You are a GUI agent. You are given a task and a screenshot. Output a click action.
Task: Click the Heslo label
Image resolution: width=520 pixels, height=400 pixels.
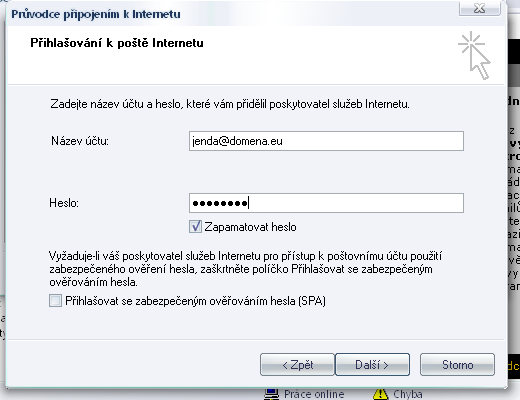(x=64, y=203)
